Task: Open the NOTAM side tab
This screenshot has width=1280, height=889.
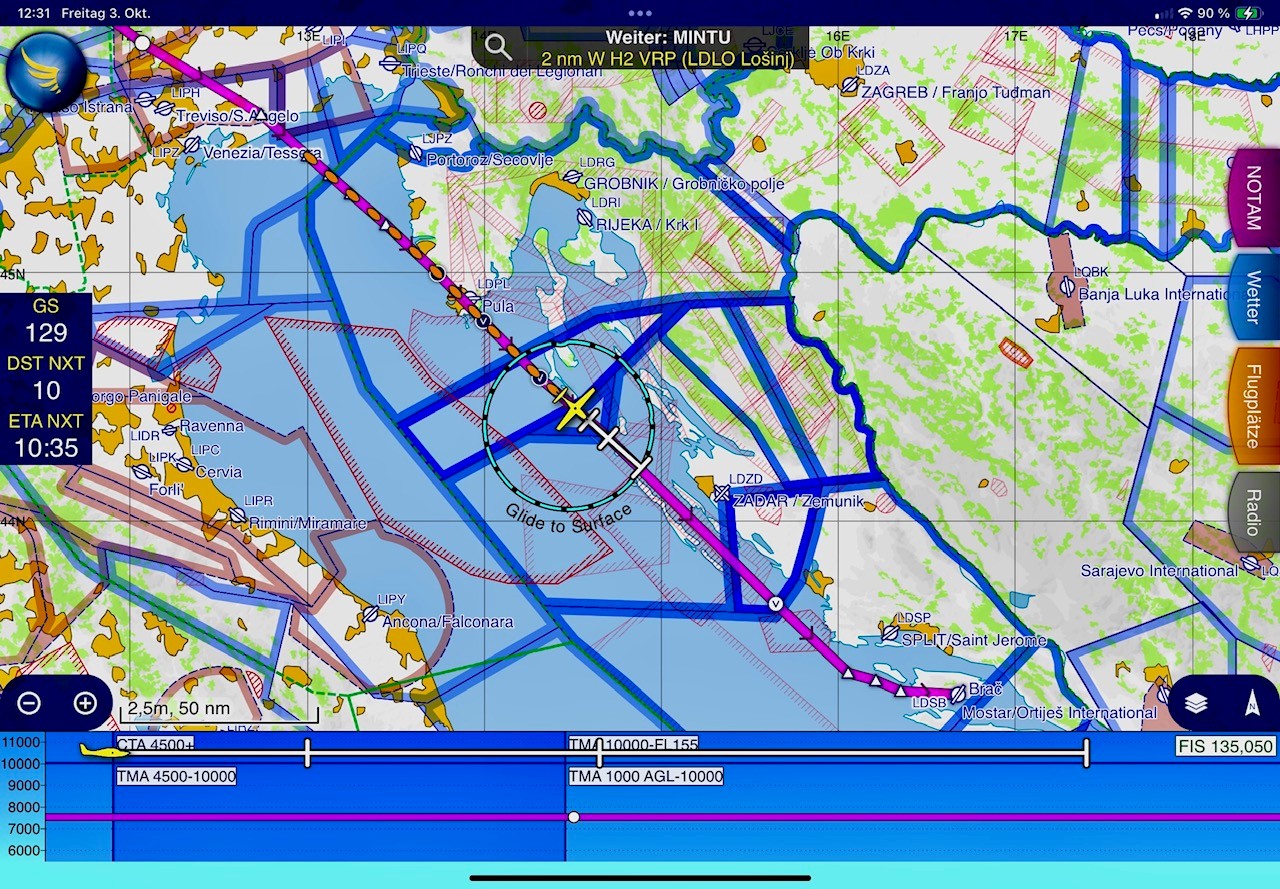Action: (x=1254, y=198)
